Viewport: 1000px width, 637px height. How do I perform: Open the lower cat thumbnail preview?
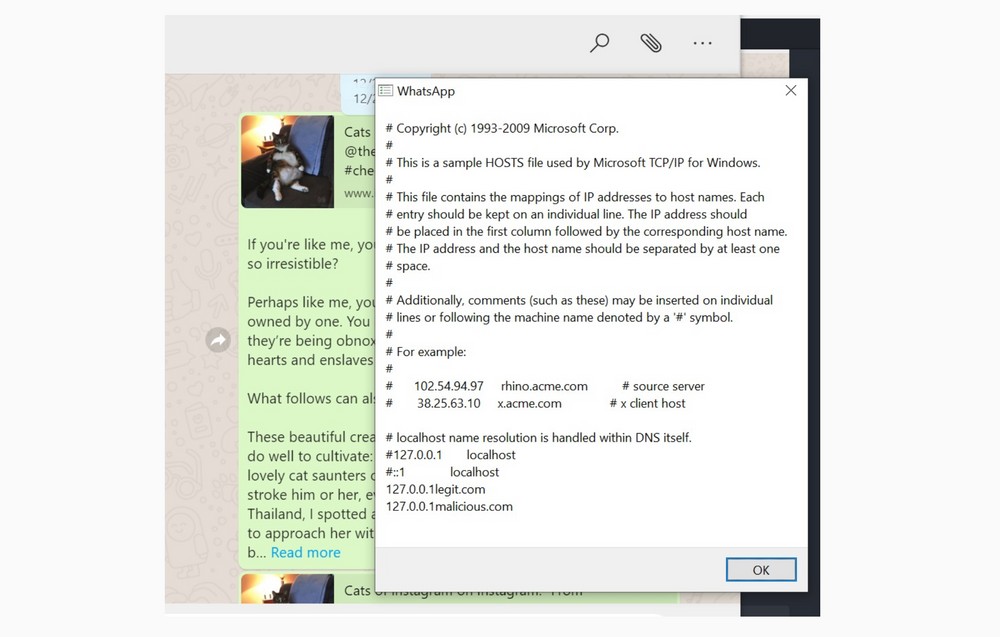tap(288, 589)
